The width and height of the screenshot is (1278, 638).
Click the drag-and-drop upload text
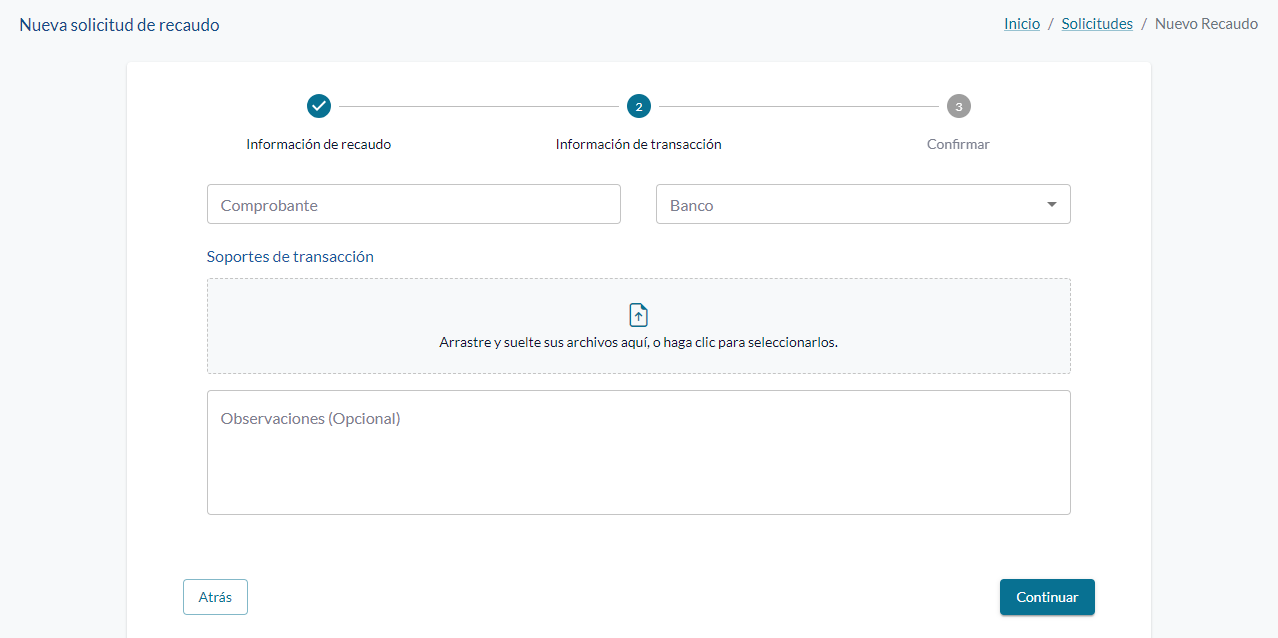(639, 342)
